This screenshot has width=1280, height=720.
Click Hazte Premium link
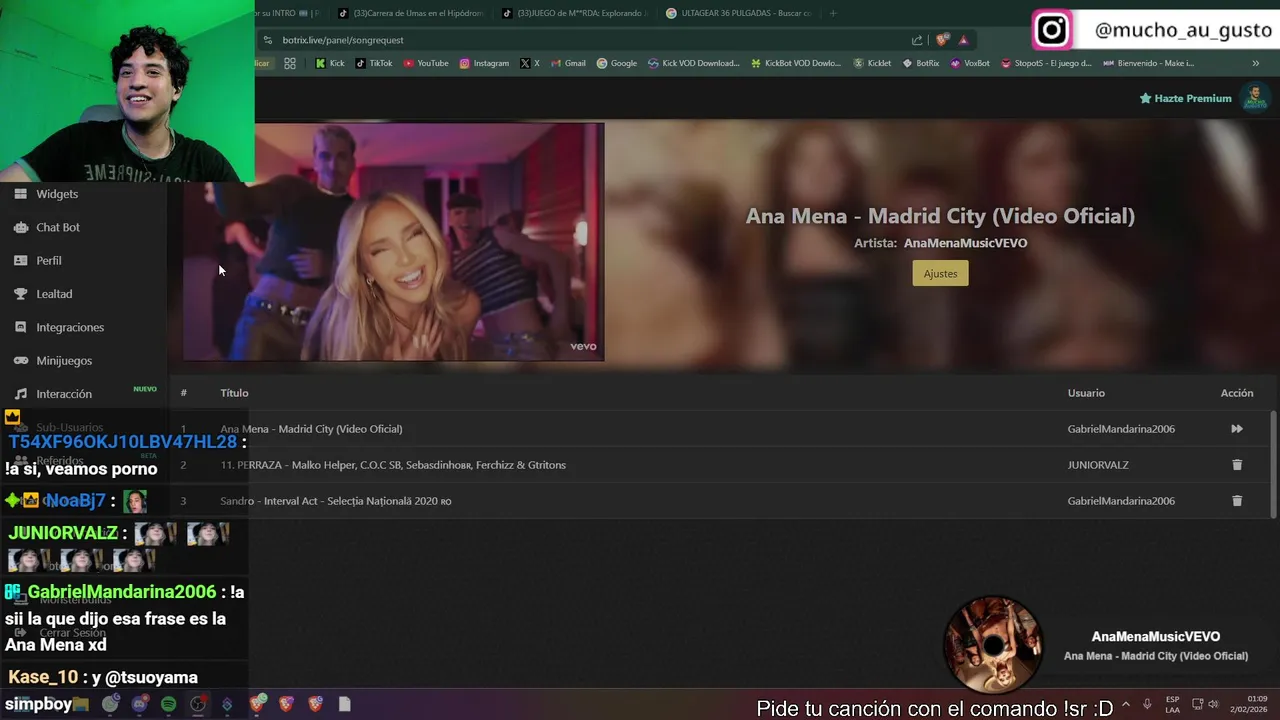(1185, 98)
